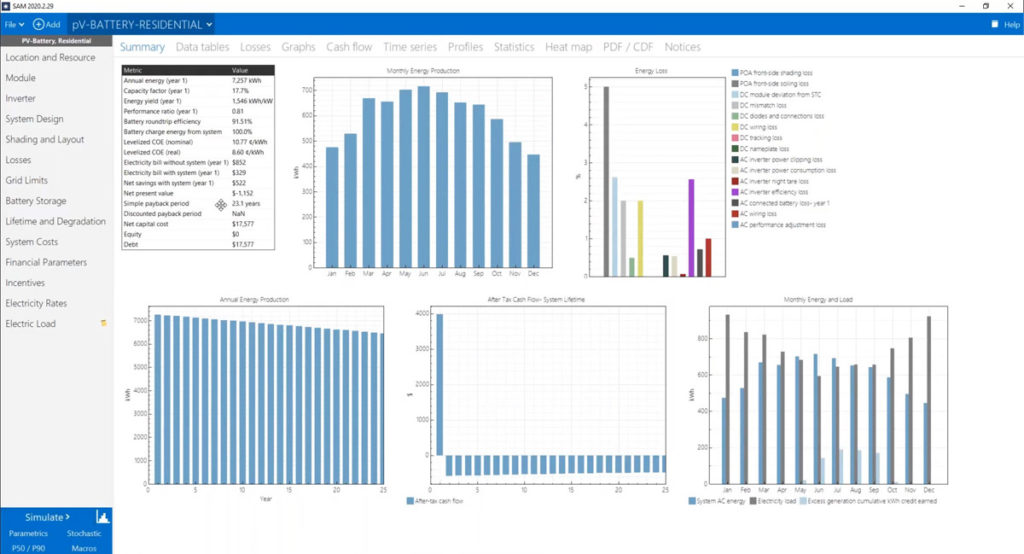Open the Macros link
The width and height of the screenshot is (1024, 554).
84,548
